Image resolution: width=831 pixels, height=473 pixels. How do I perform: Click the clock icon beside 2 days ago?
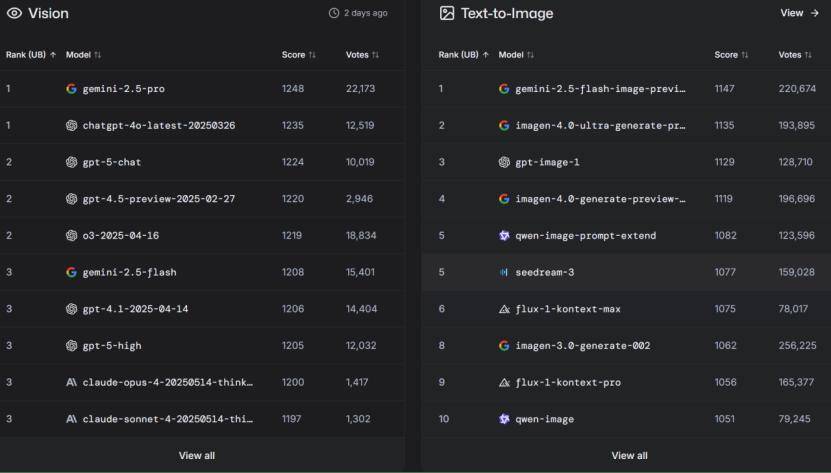coord(334,14)
